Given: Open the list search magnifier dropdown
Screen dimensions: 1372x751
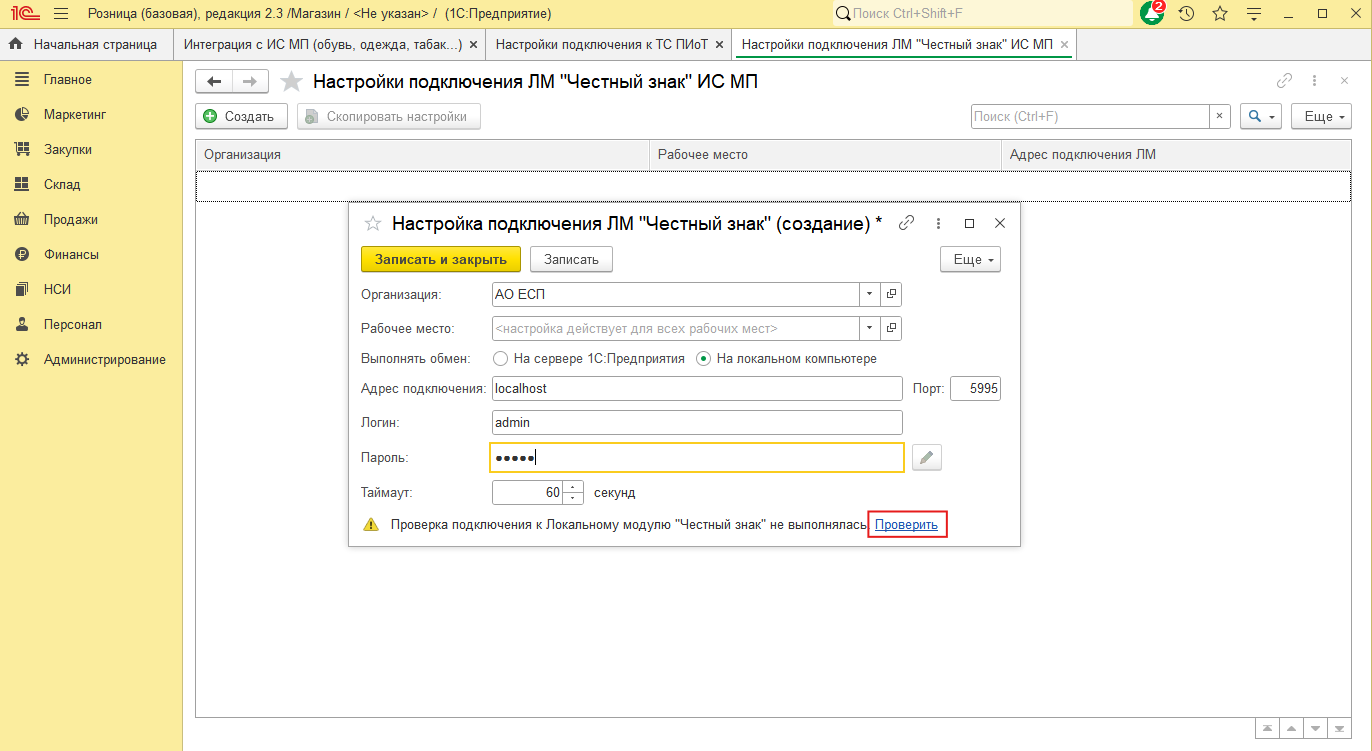Looking at the screenshot, I should point(1261,117).
